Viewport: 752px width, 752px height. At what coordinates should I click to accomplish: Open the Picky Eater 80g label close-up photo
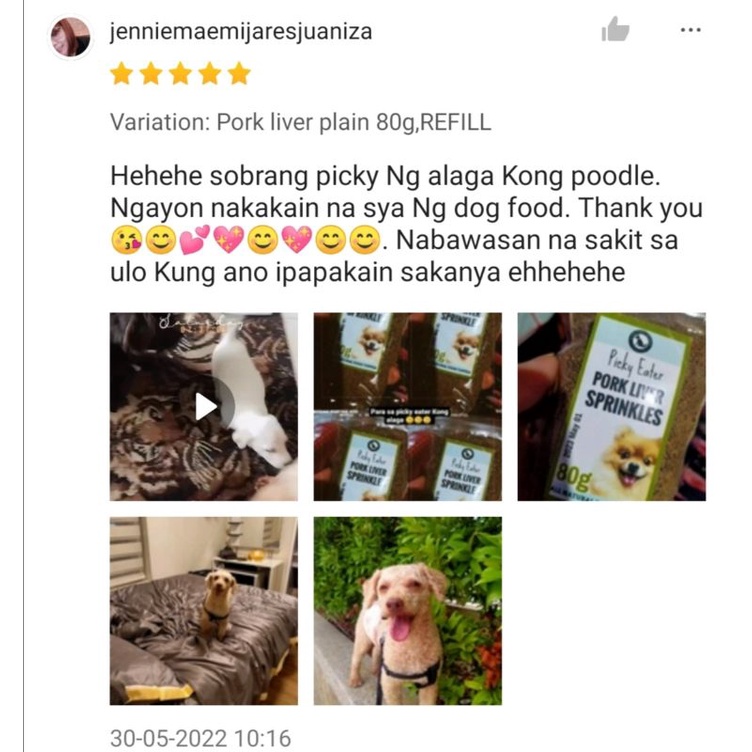611,407
